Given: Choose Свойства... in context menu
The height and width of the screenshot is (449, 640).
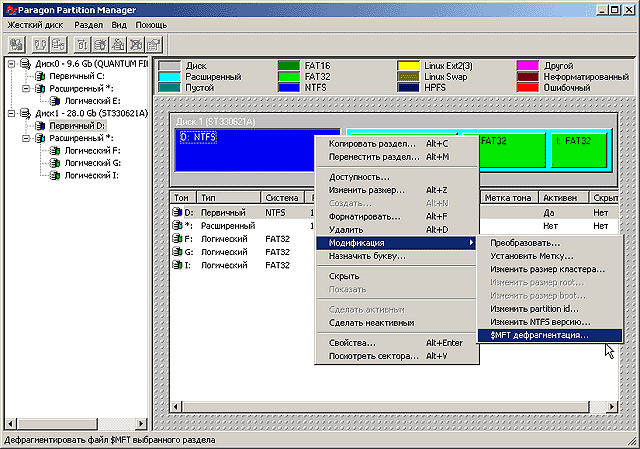Looking at the screenshot, I should click(x=396, y=343).
